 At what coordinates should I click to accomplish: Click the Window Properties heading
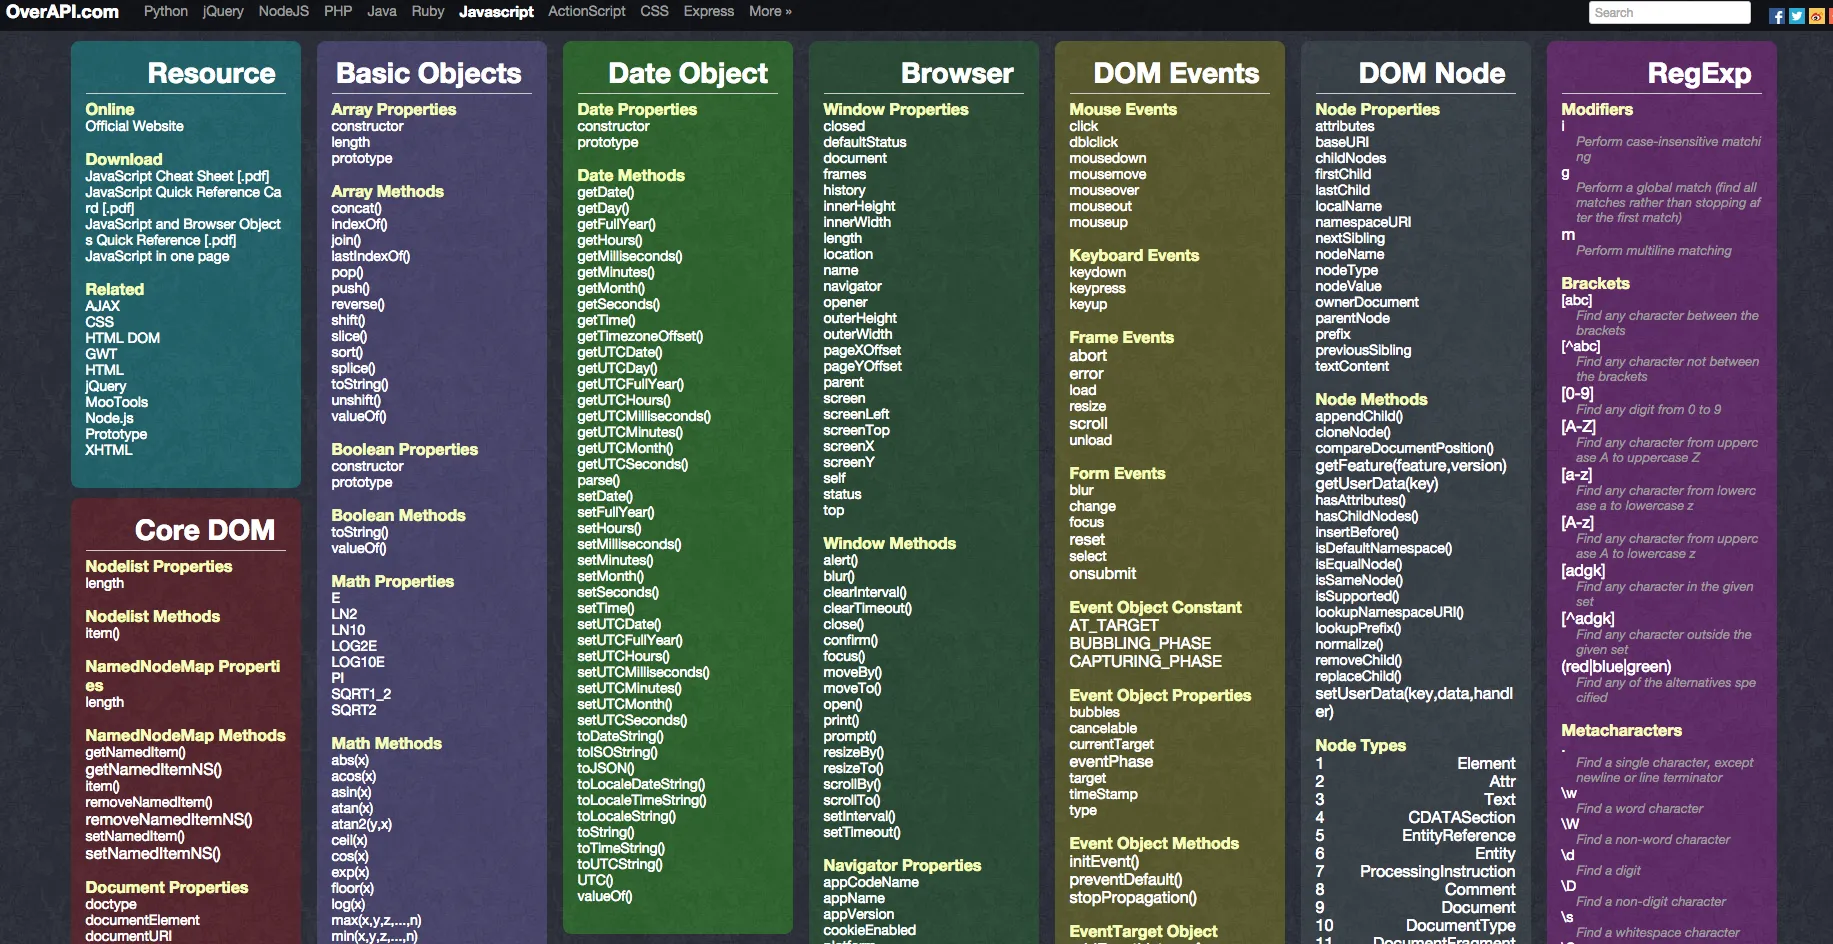pos(896,109)
